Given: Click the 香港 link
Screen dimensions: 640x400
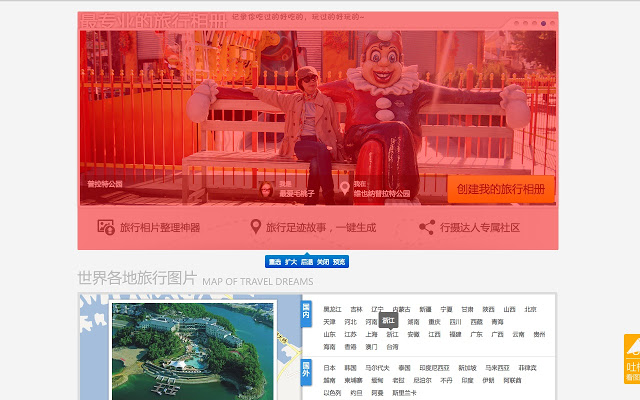Looking at the screenshot, I should [x=351, y=347].
